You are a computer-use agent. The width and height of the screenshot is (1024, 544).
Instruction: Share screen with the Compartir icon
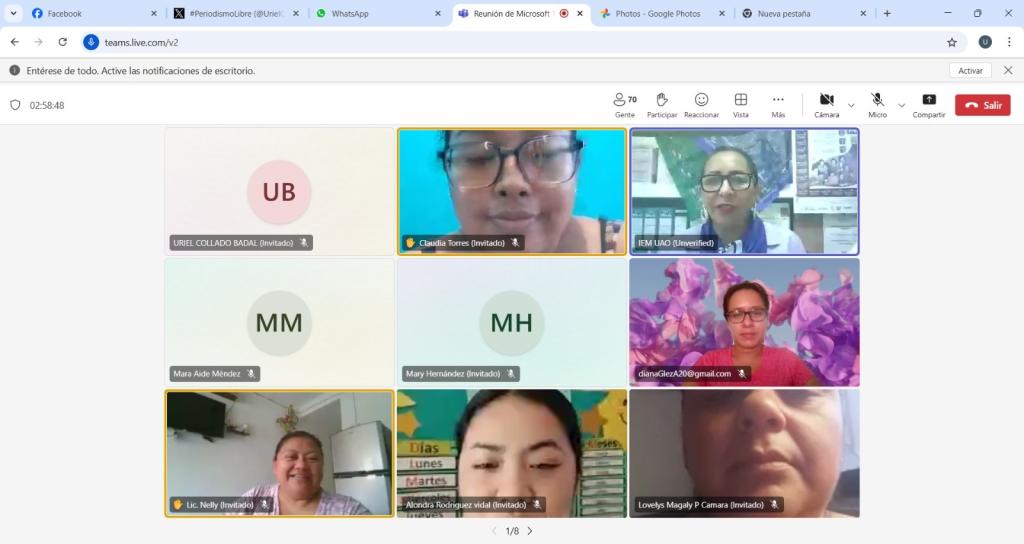coord(929,105)
